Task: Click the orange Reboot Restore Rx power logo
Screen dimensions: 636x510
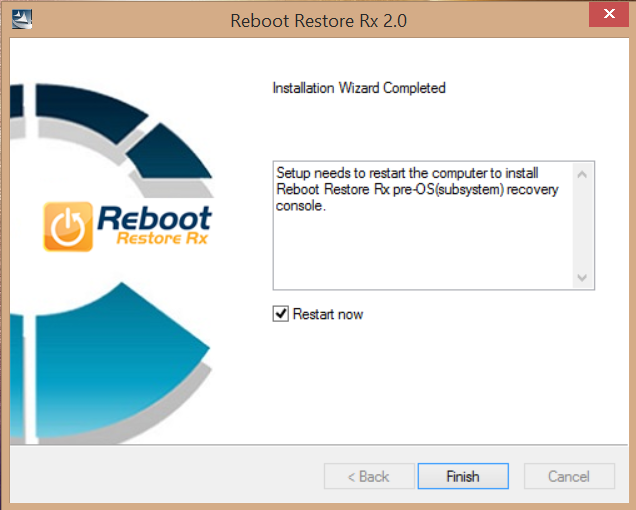Action: (x=68, y=226)
